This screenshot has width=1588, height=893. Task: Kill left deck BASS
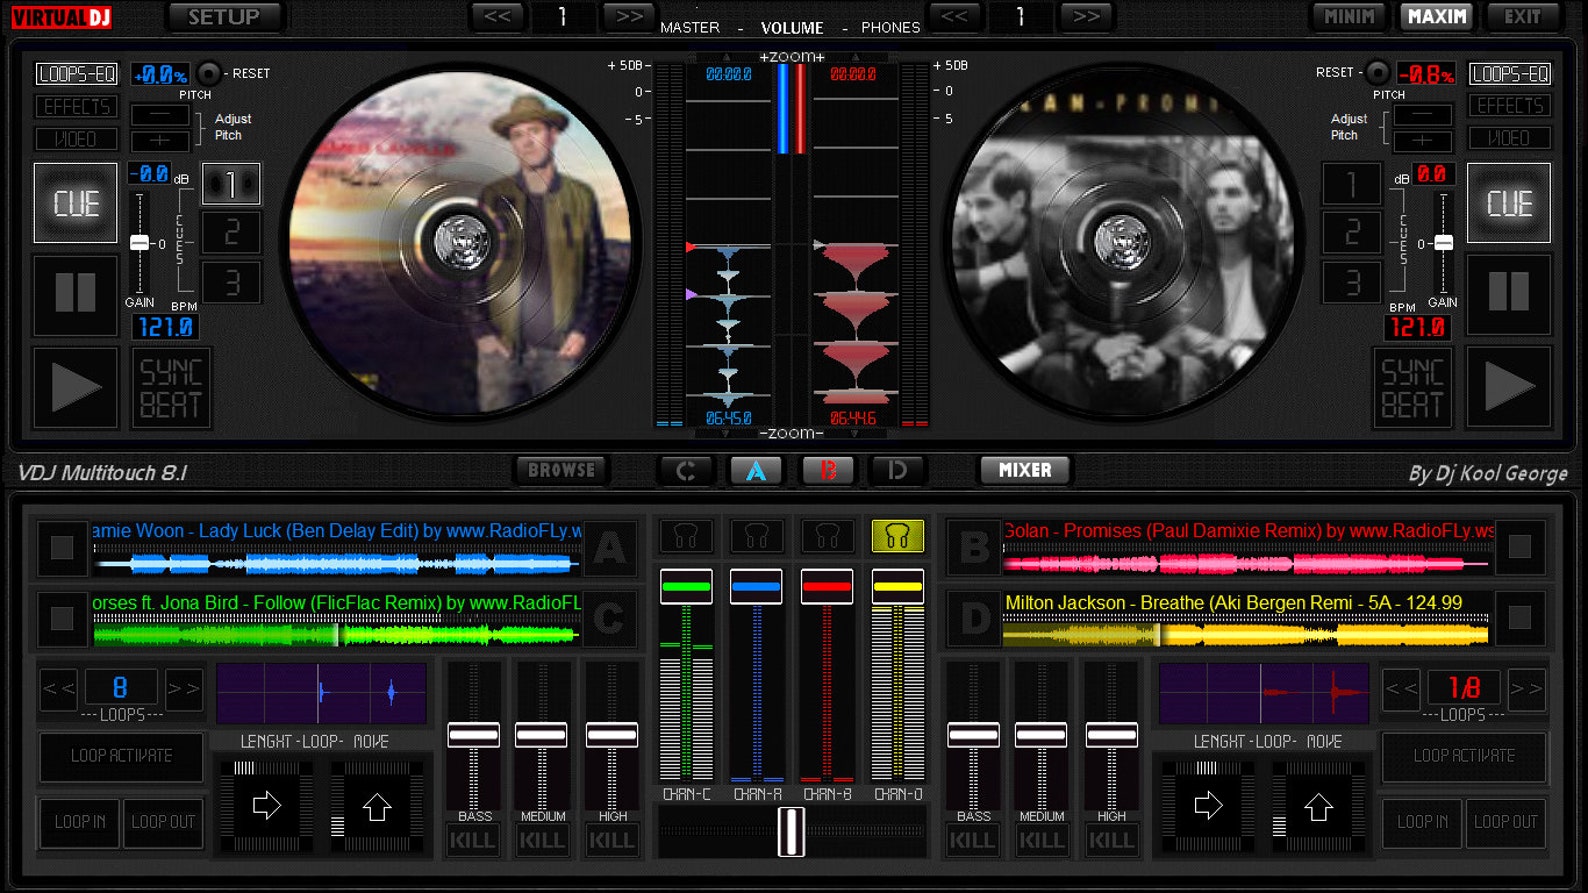click(473, 841)
